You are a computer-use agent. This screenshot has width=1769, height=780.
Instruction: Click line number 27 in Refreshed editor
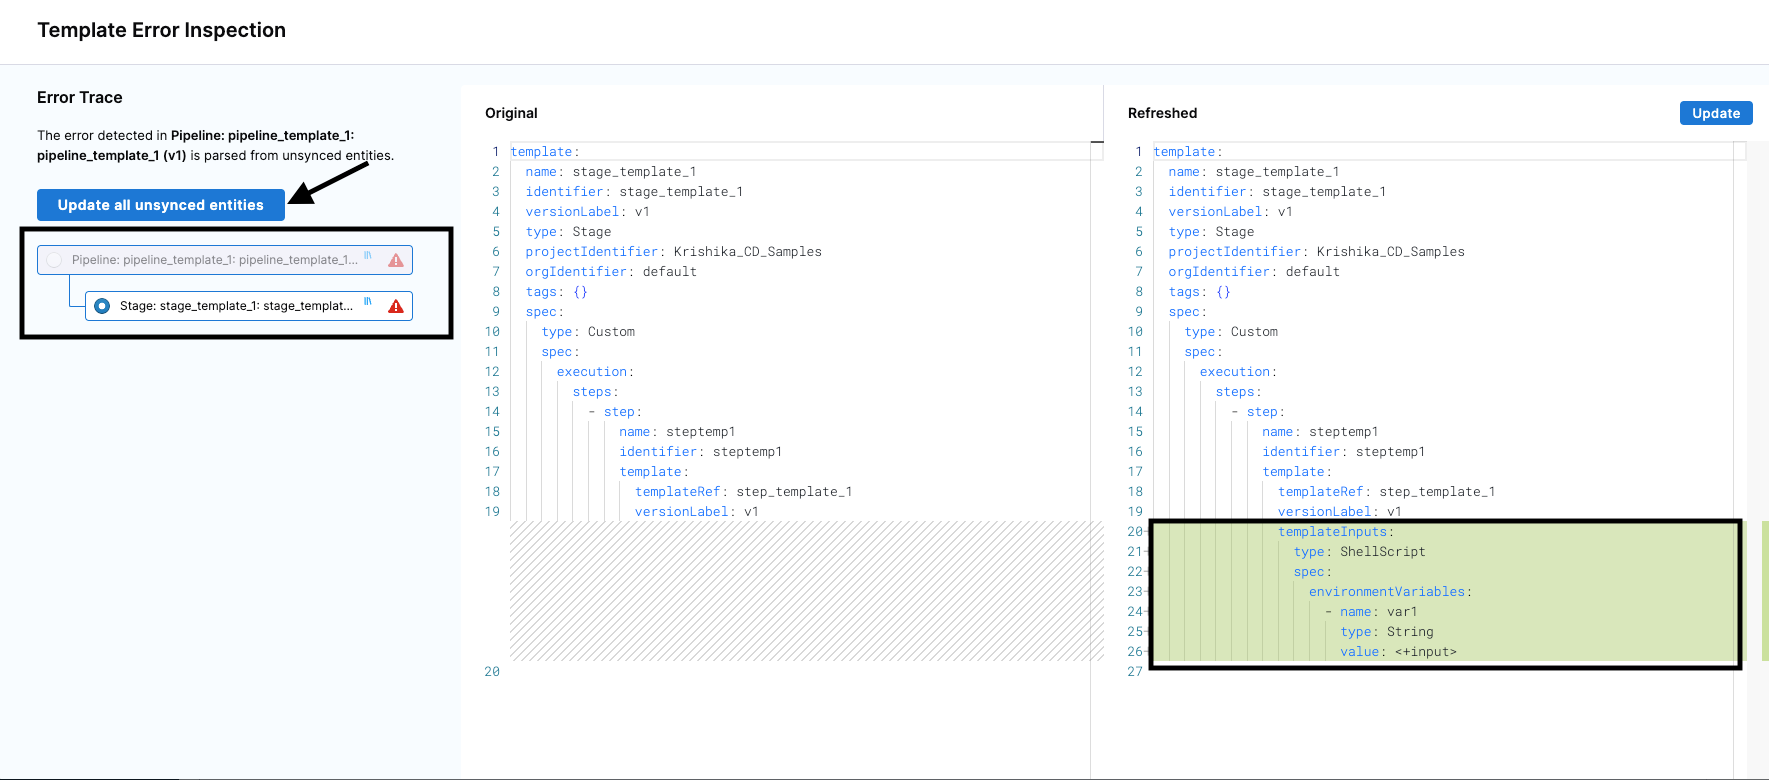click(1134, 672)
